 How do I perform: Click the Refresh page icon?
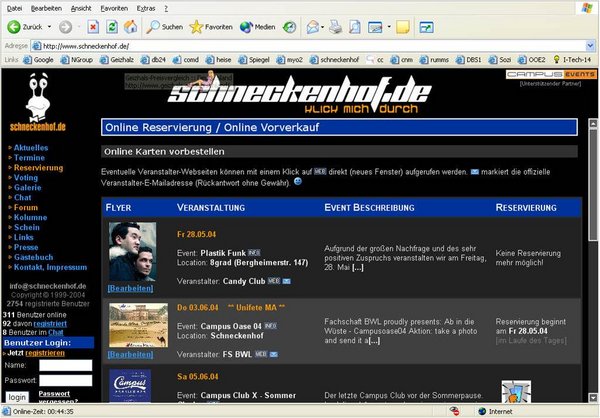111,26
